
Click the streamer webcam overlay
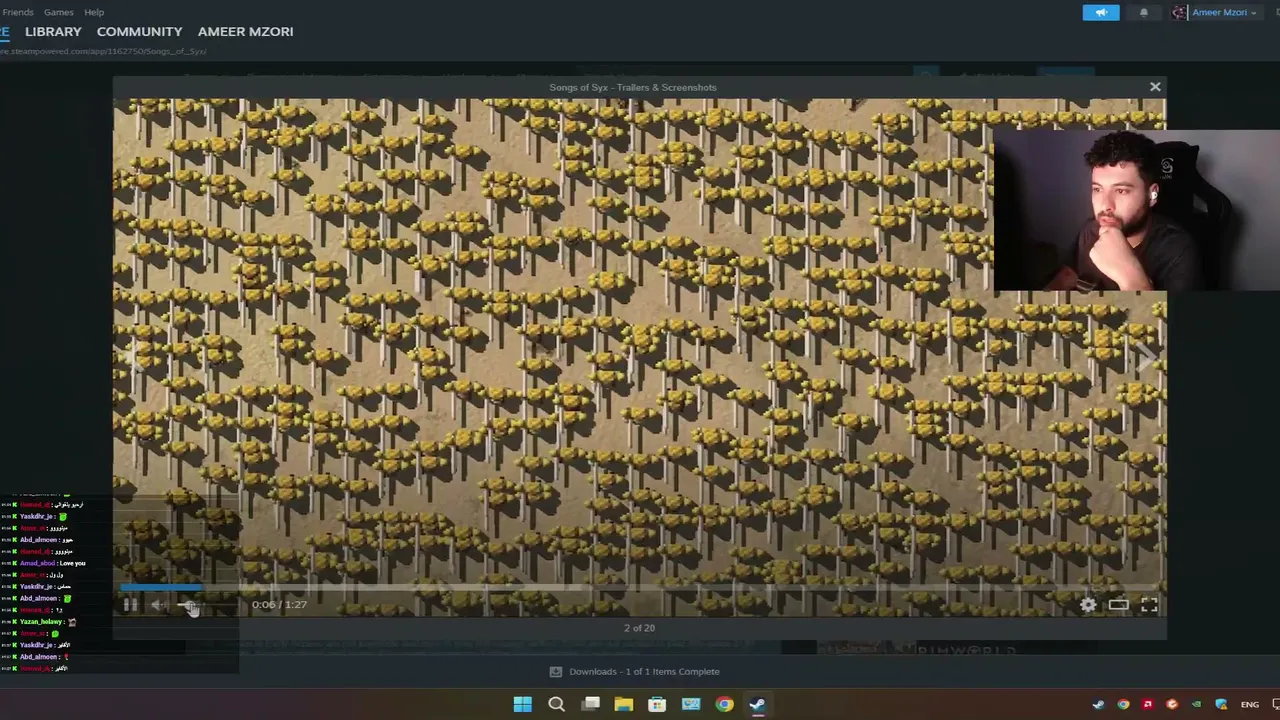click(1137, 210)
